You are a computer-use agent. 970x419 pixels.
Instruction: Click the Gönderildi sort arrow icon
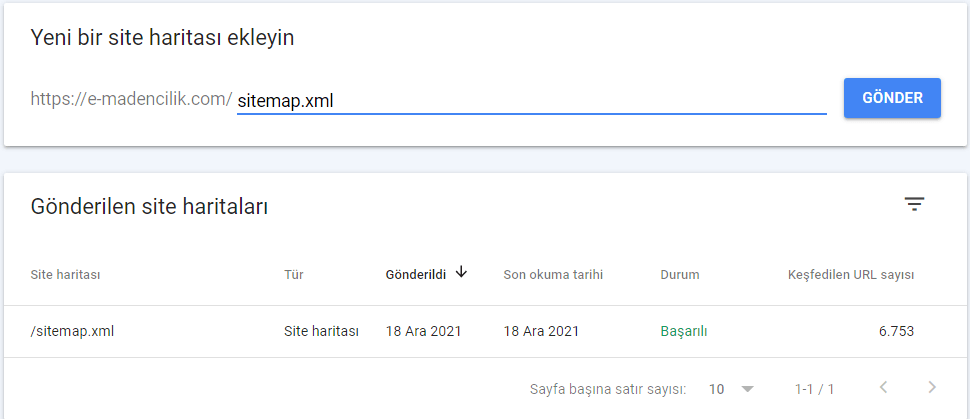(460, 272)
